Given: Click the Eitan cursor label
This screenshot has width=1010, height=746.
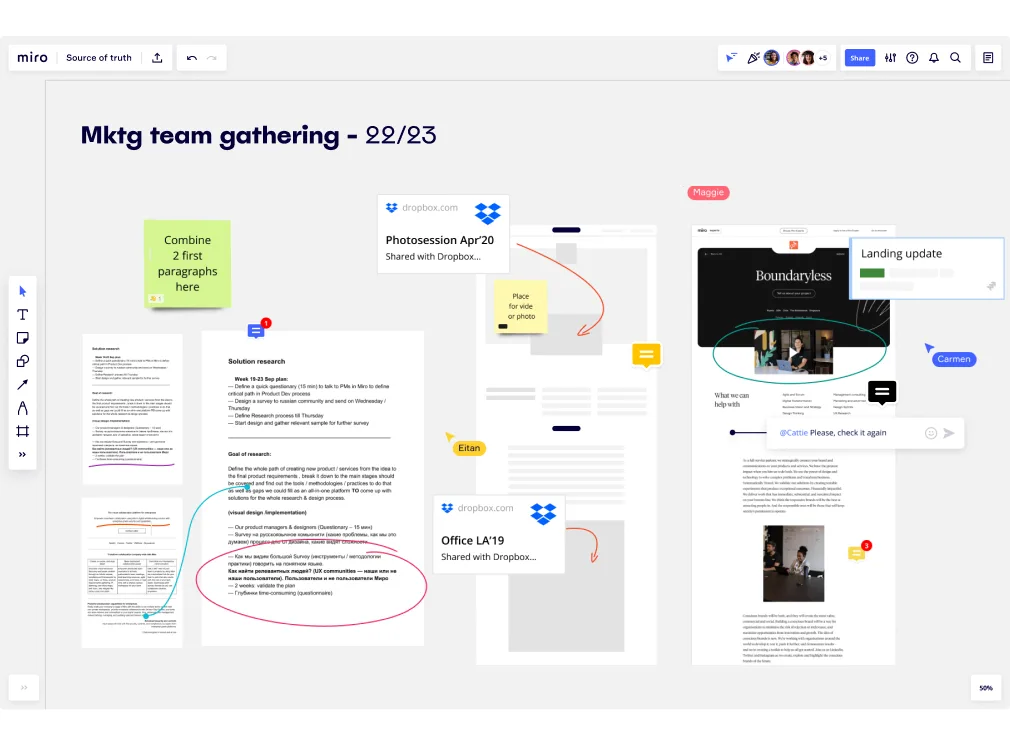Looking at the screenshot, I should point(469,448).
